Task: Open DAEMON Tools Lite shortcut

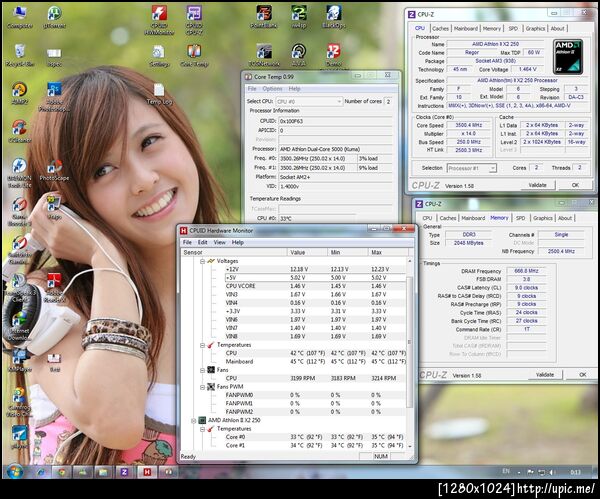Action: 20,173
